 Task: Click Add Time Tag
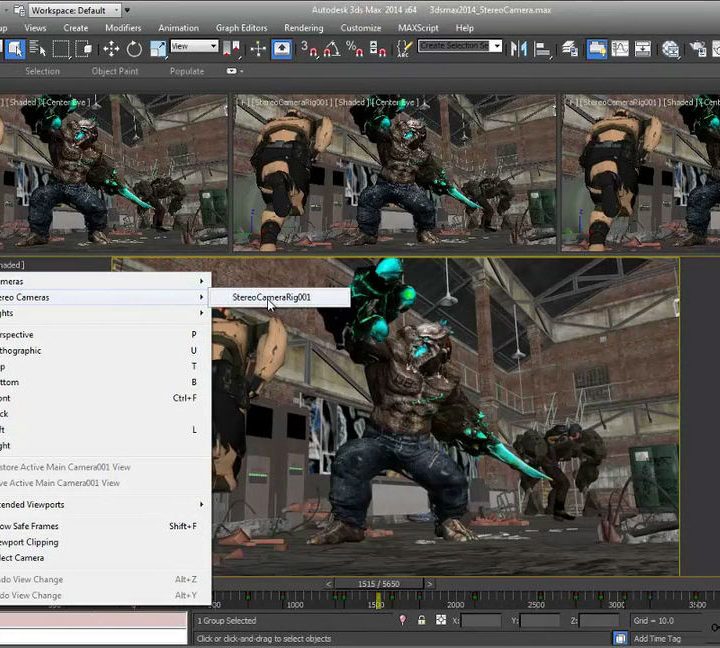click(657, 638)
